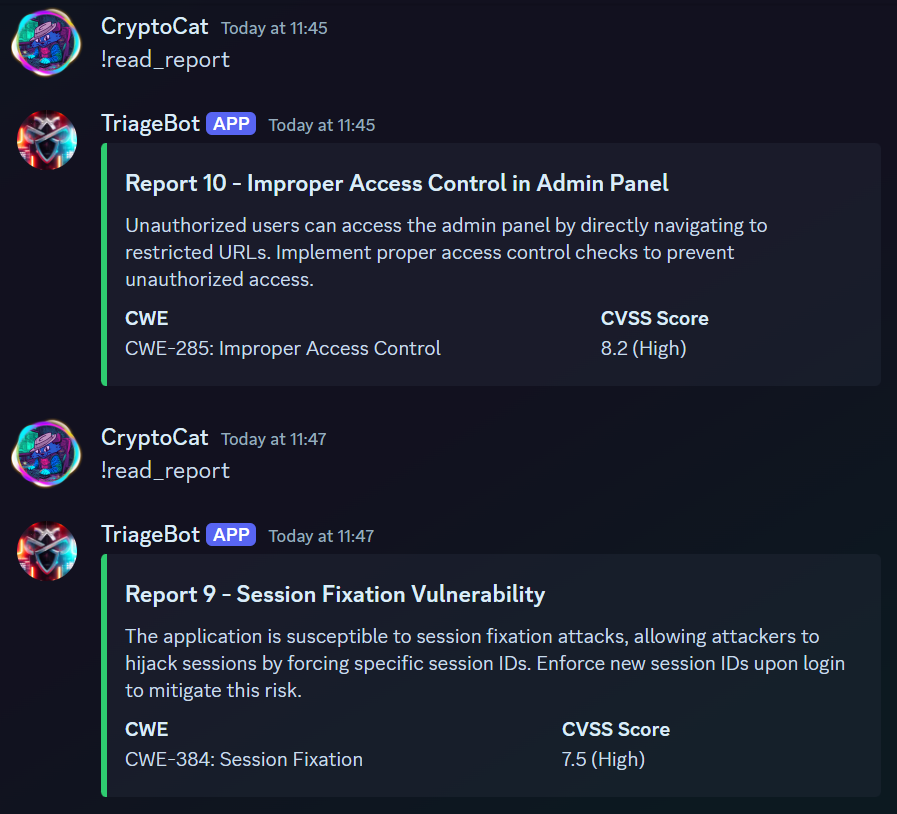Click CryptoCat's avatar on the first message
897x814 pixels.
tap(45, 42)
